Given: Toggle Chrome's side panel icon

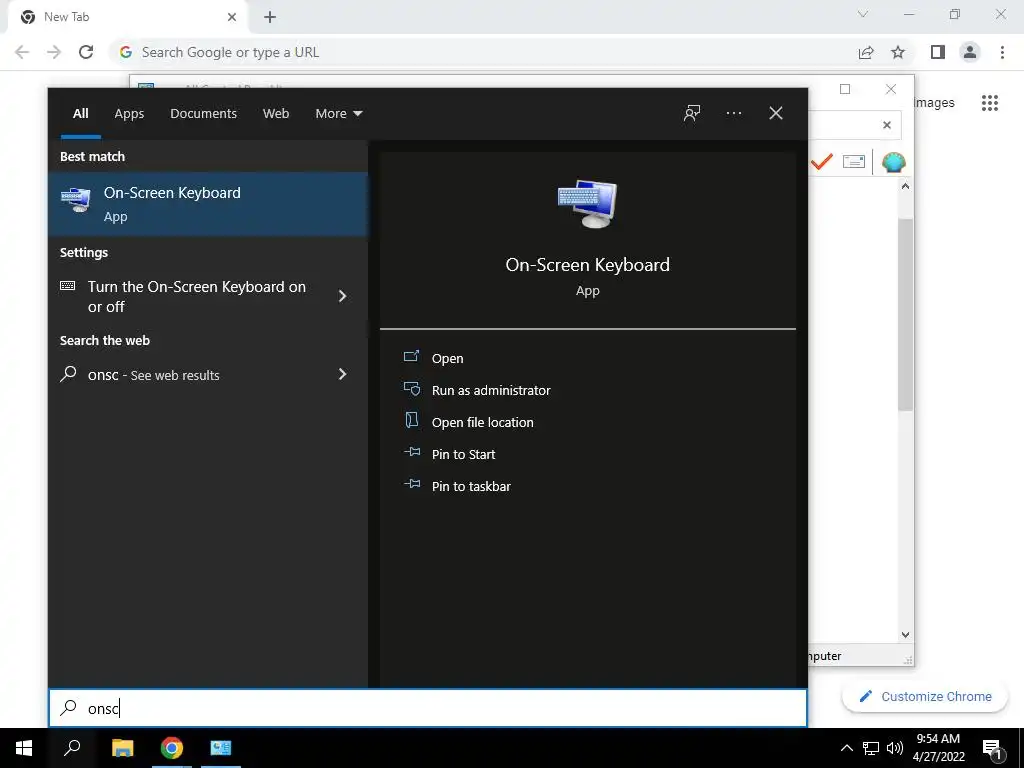Looking at the screenshot, I should [x=938, y=52].
